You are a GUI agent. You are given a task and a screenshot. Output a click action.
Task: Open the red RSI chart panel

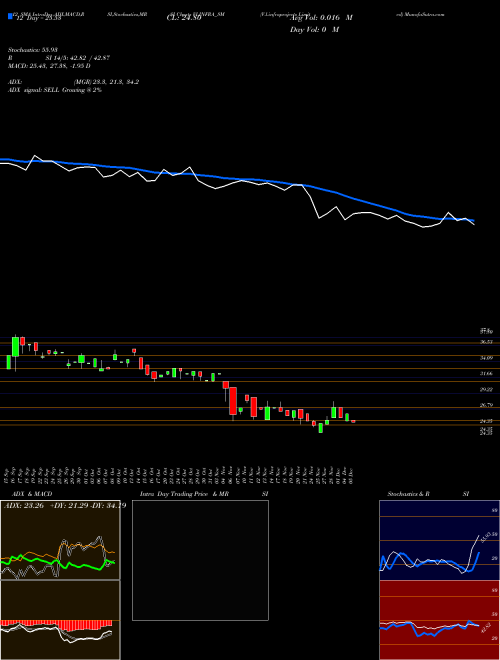439,620
